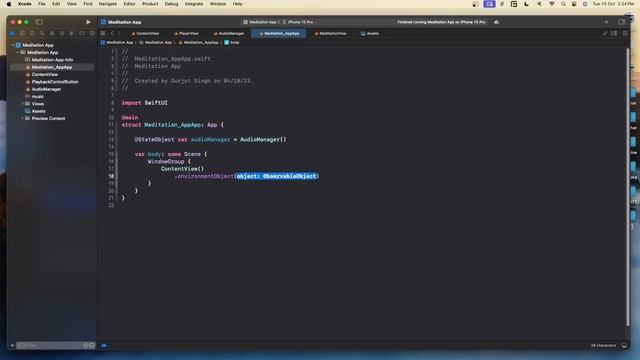Open the Test navigator icon

[62, 33]
